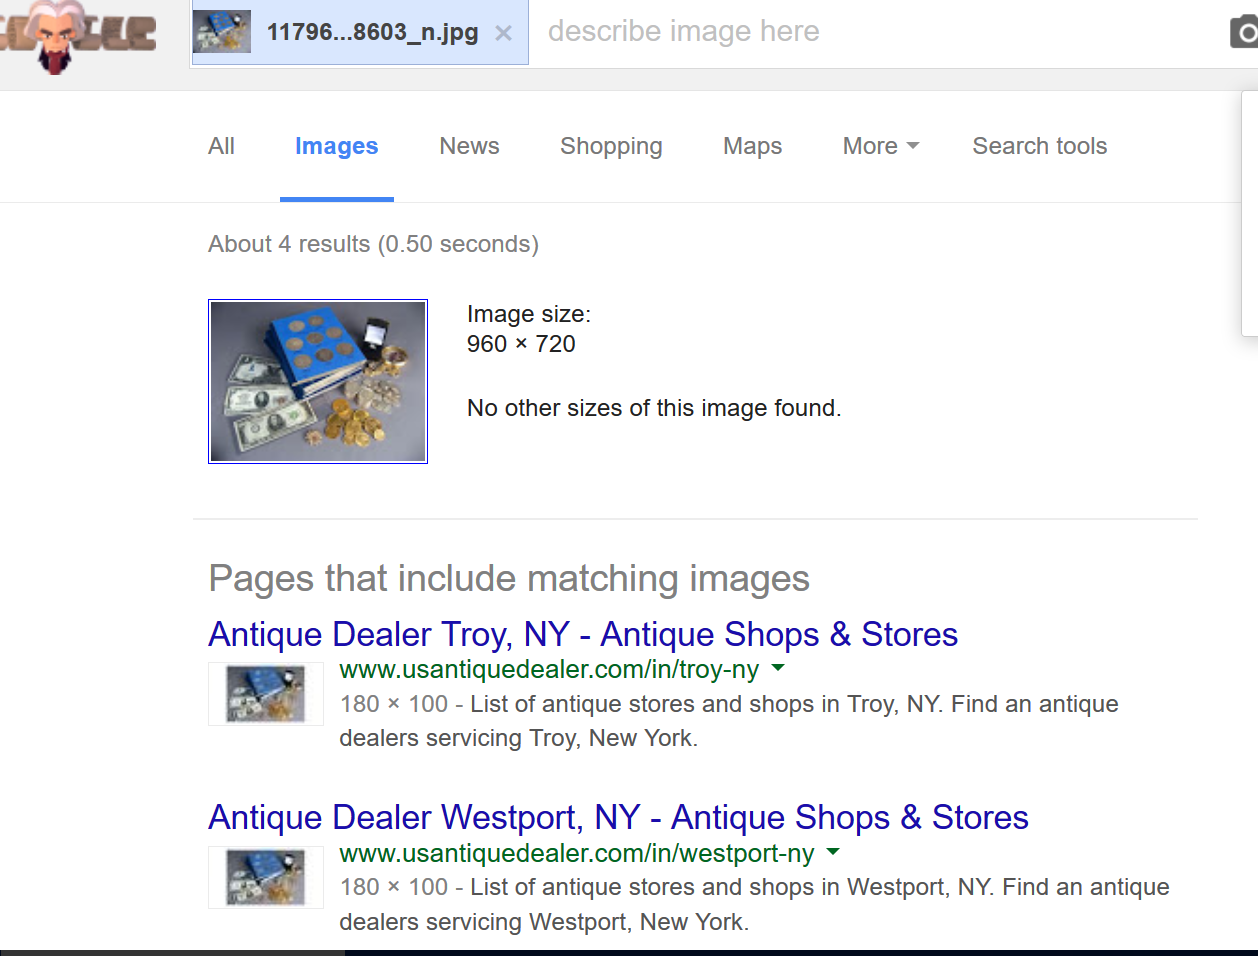Open Antique Dealer Troy, NY result link
This screenshot has width=1258, height=956.
[583, 634]
